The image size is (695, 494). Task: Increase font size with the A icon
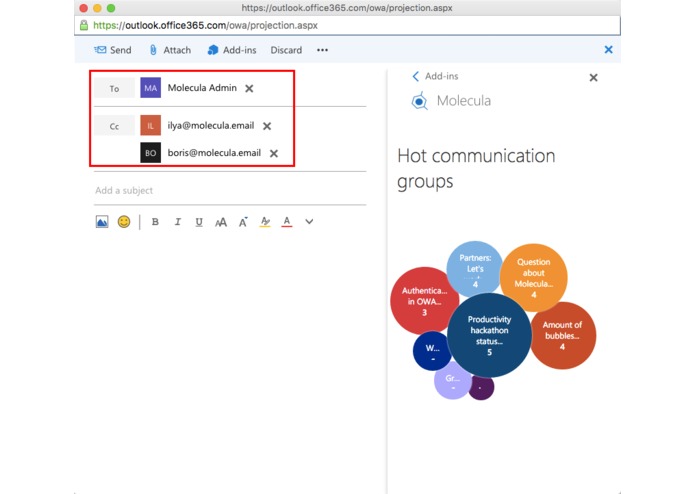[x=243, y=222]
